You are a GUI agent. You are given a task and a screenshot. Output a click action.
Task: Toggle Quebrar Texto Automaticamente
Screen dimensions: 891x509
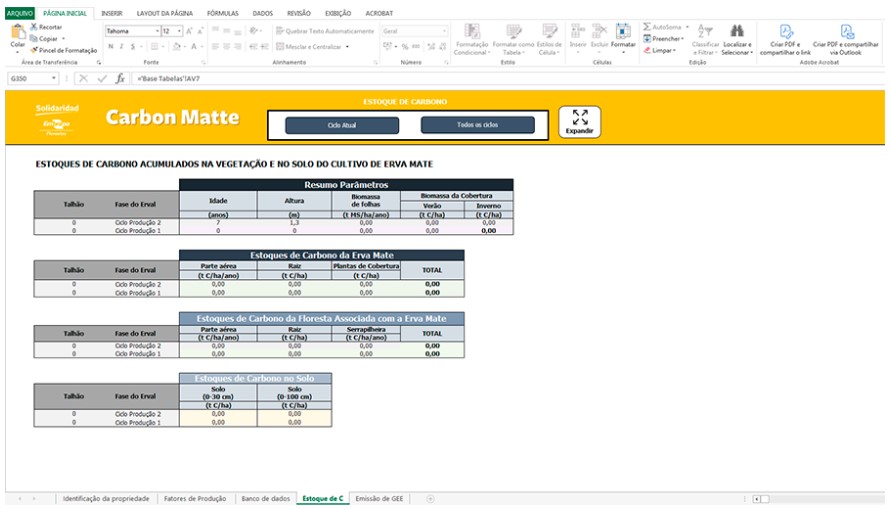(x=325, y=31)
